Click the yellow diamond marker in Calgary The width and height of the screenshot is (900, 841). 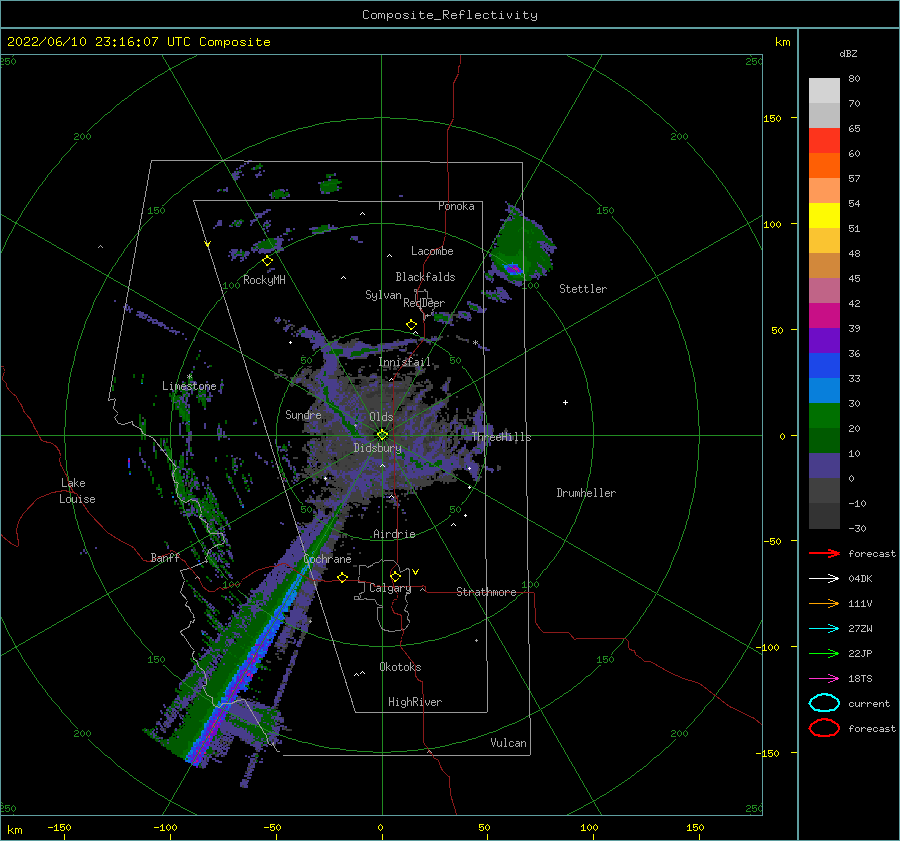click(395, 576)
